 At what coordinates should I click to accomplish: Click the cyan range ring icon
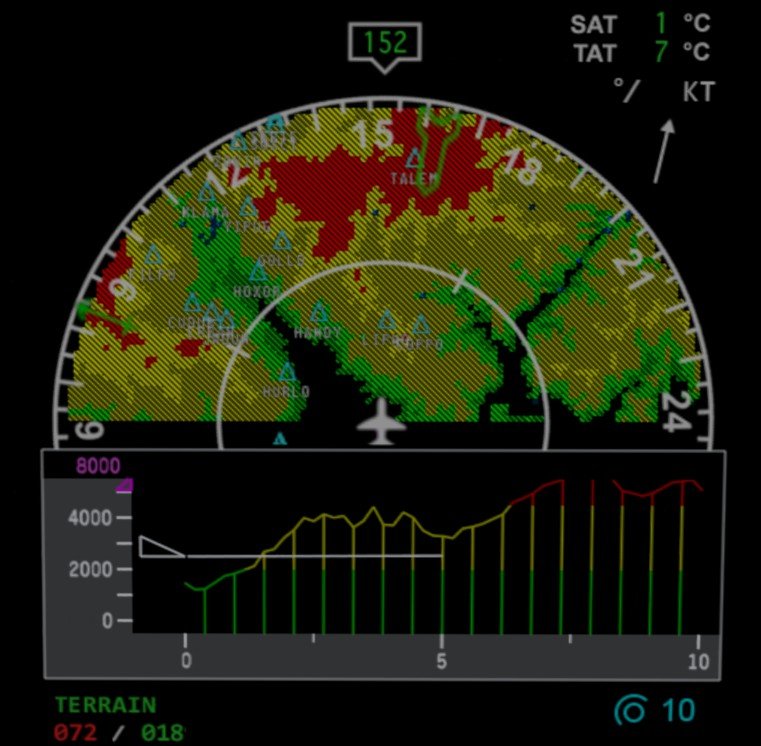[631, 710]
